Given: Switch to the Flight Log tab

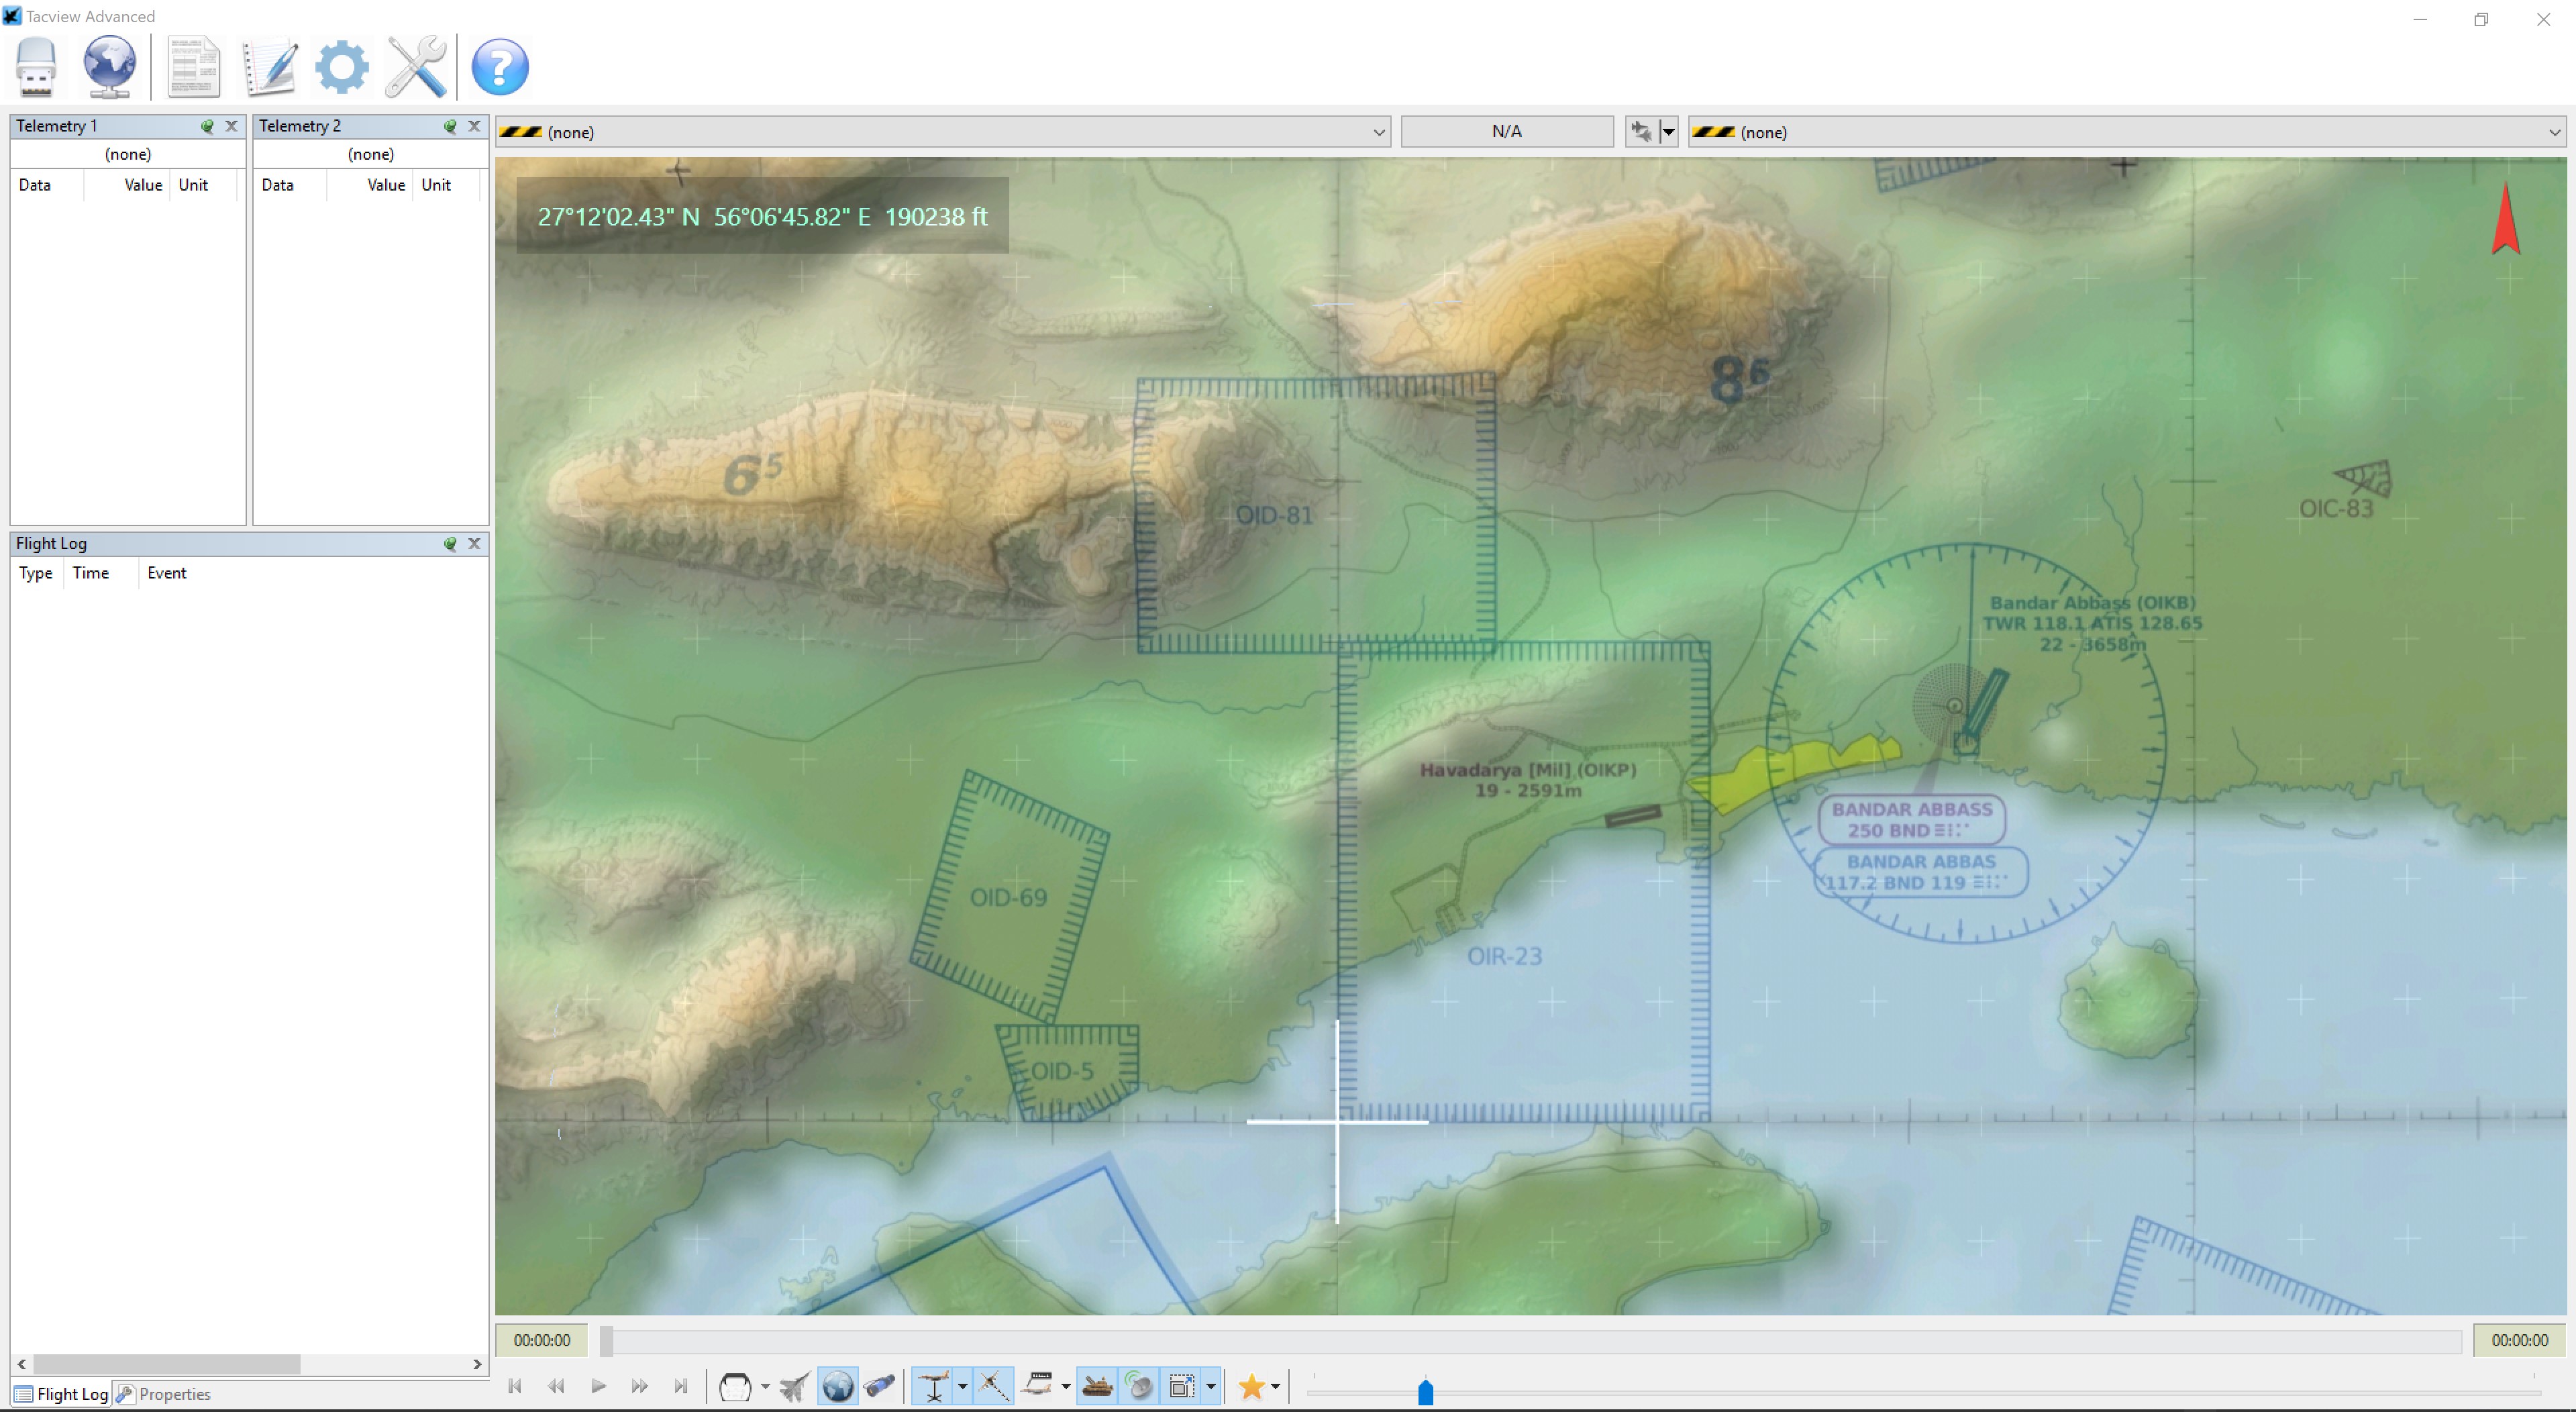Looking at the screenshot, I should [x=61, y=1394].
